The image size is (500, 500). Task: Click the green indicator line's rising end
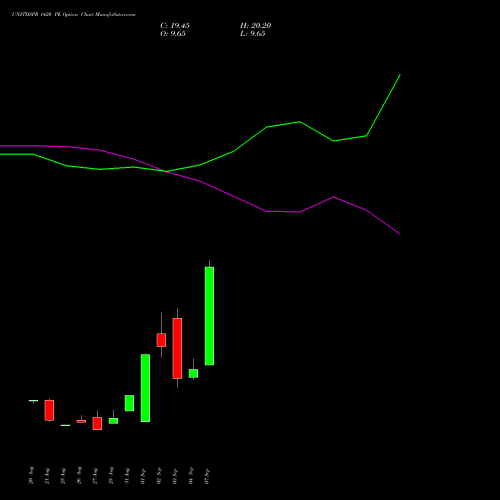pyautogui.click(x=400, y=75)
